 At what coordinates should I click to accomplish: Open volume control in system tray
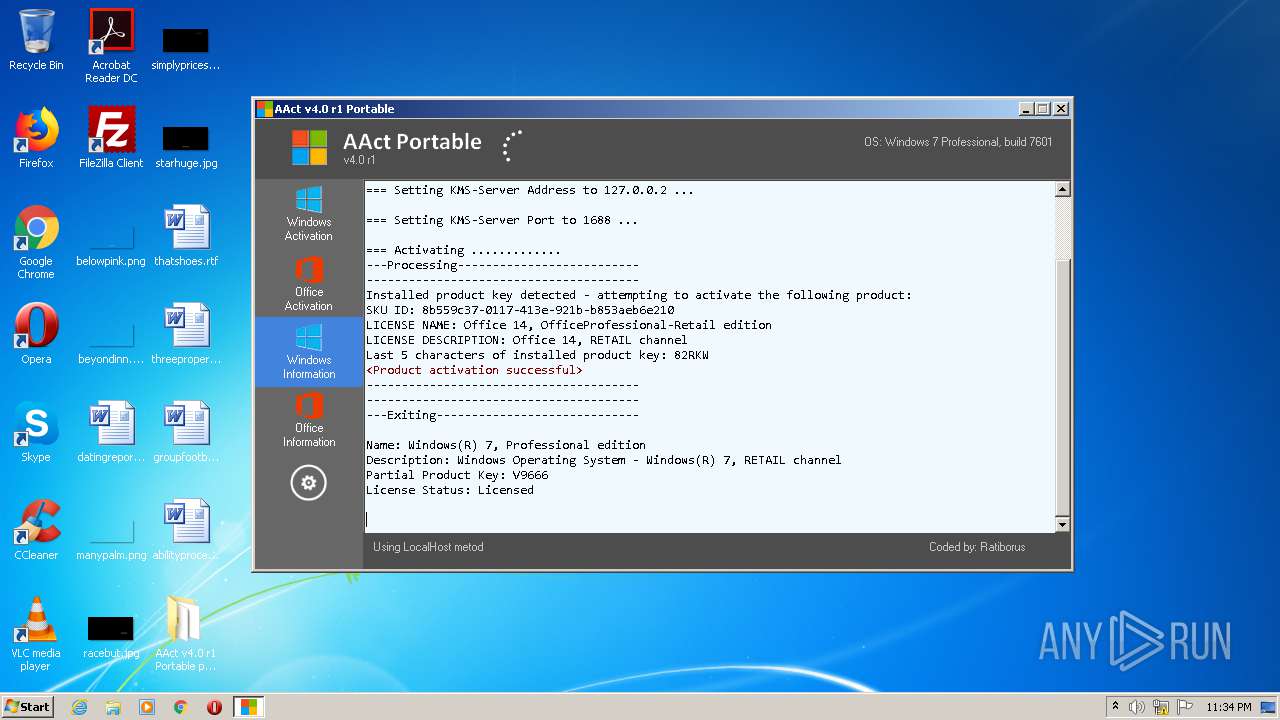(1137, 707)
